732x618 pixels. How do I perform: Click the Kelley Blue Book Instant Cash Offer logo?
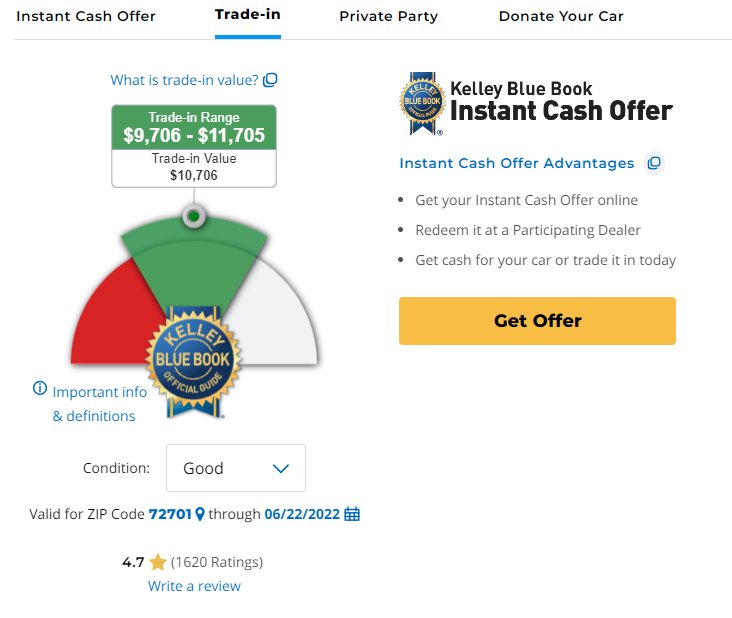click(535, 103)
